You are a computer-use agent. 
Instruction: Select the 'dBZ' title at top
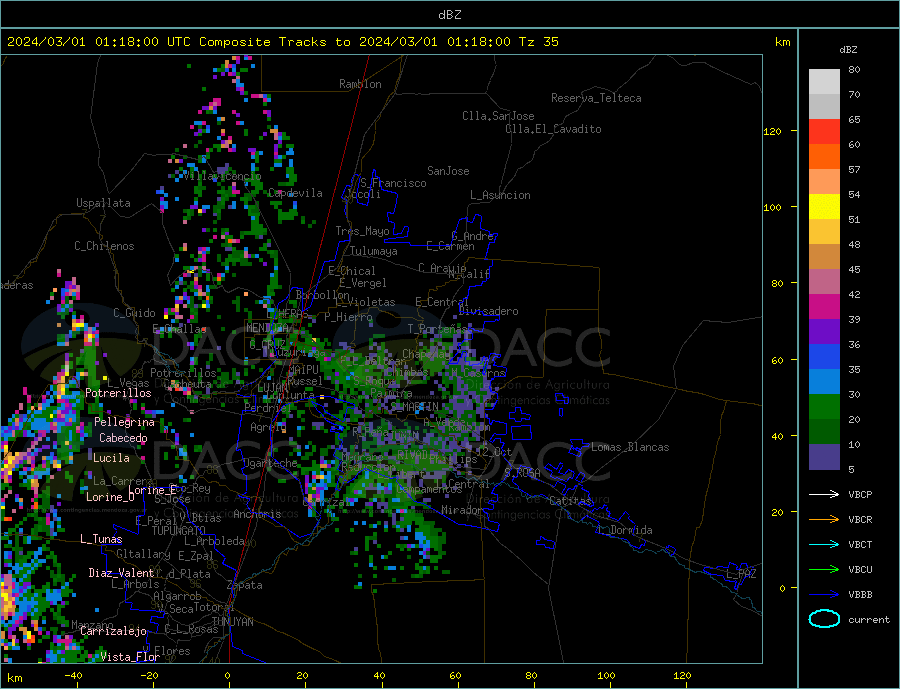tap(449, 15)
